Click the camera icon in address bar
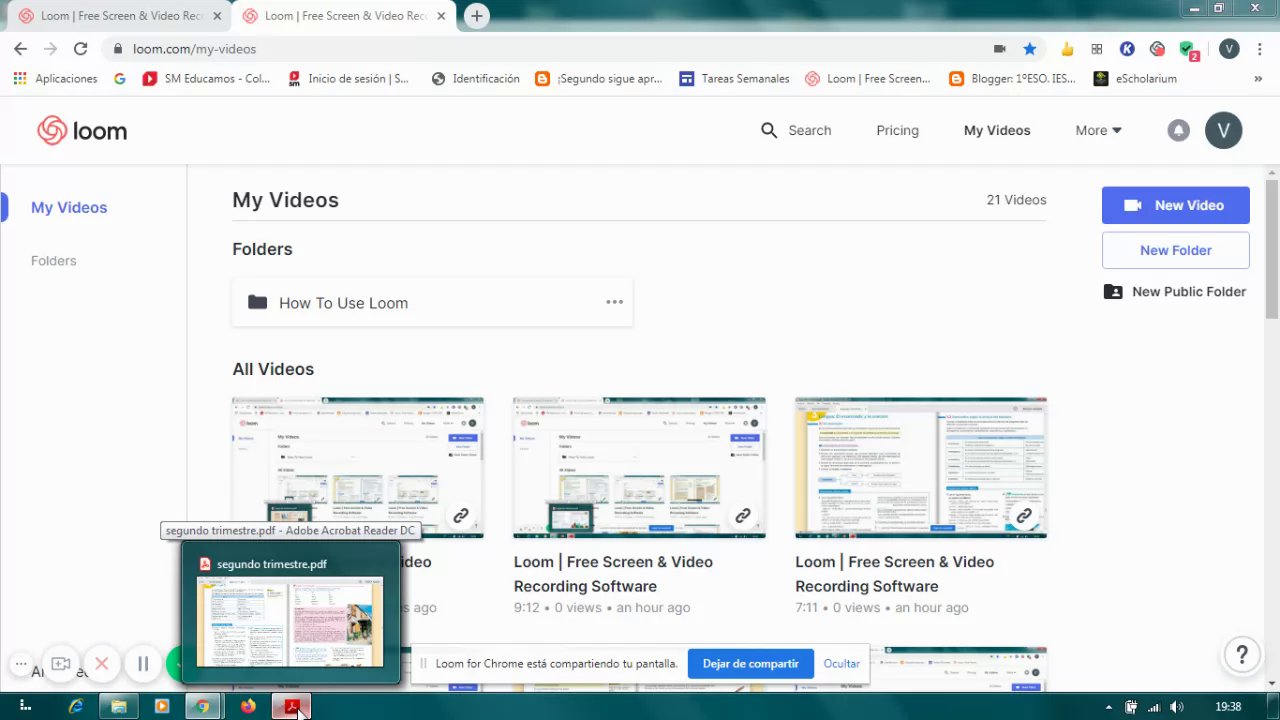 point(999,48)
